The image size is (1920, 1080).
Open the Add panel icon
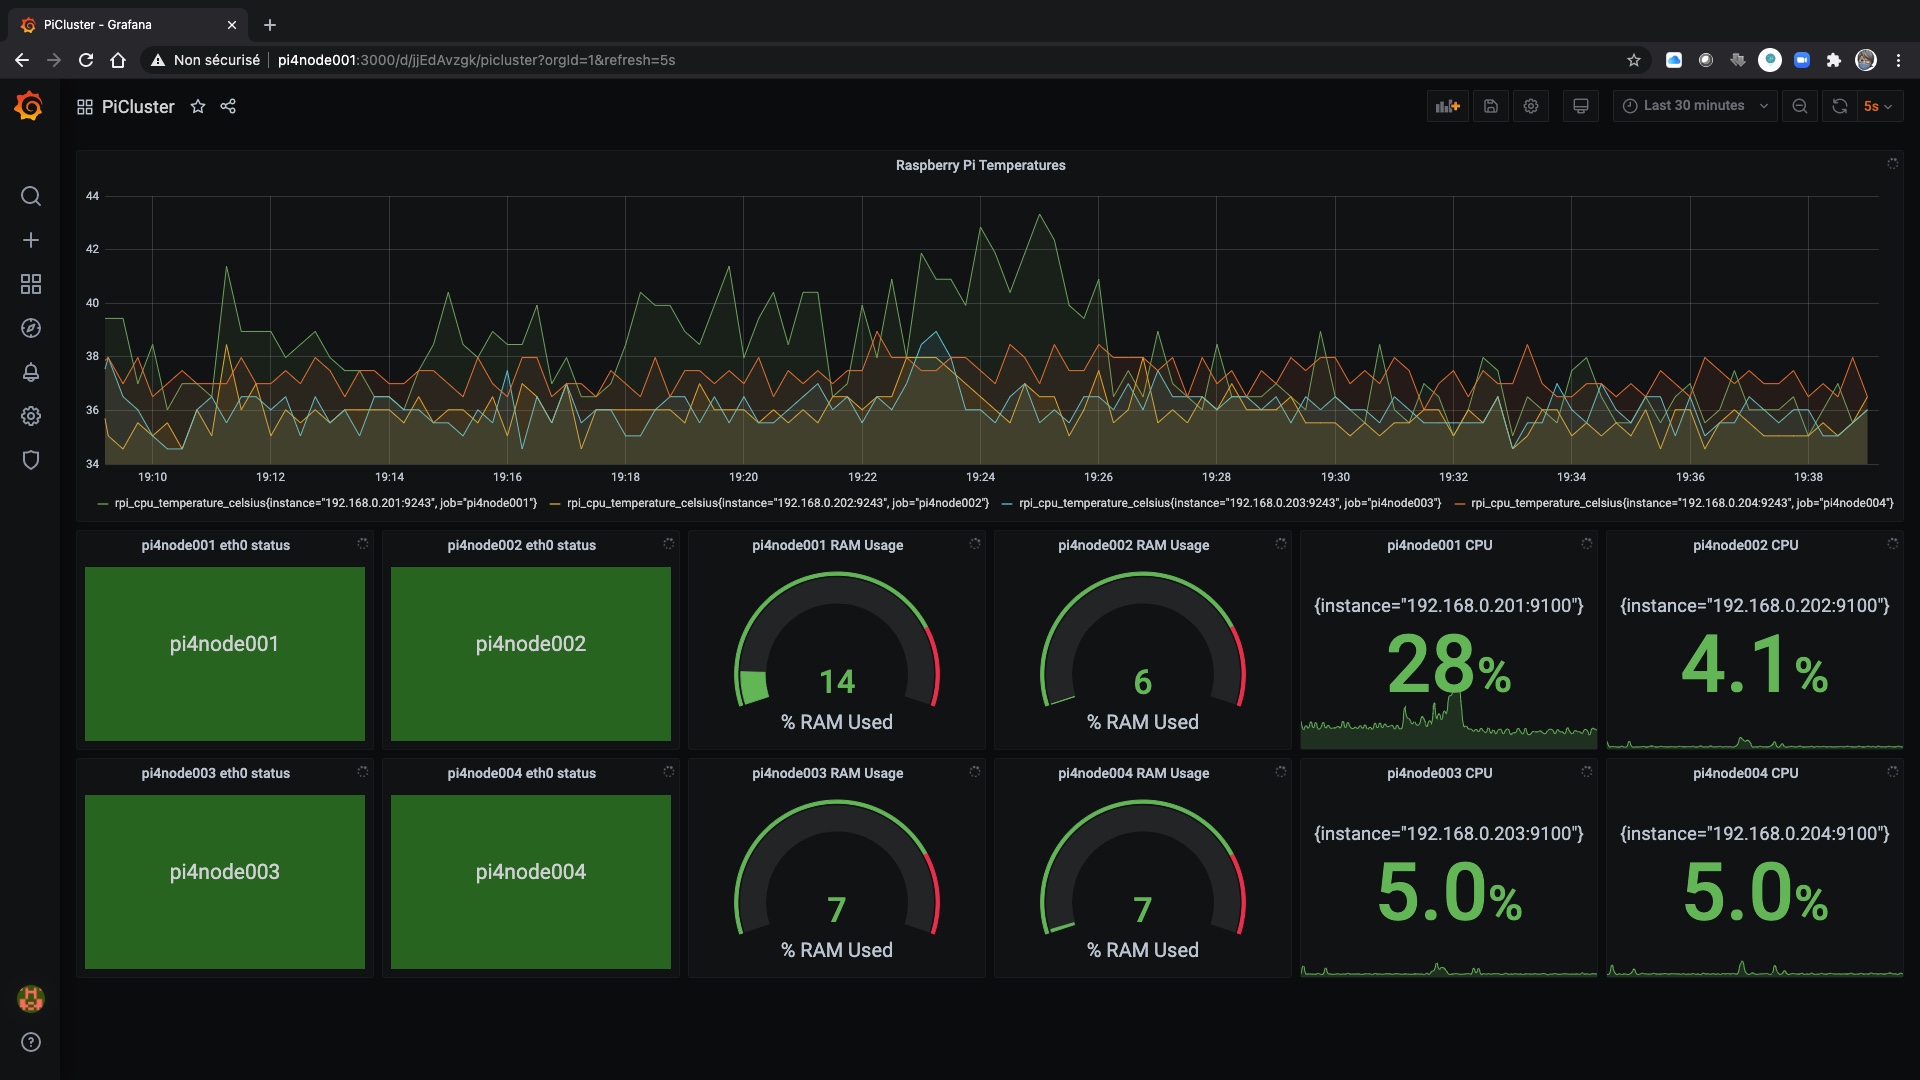pos(1447,106)
